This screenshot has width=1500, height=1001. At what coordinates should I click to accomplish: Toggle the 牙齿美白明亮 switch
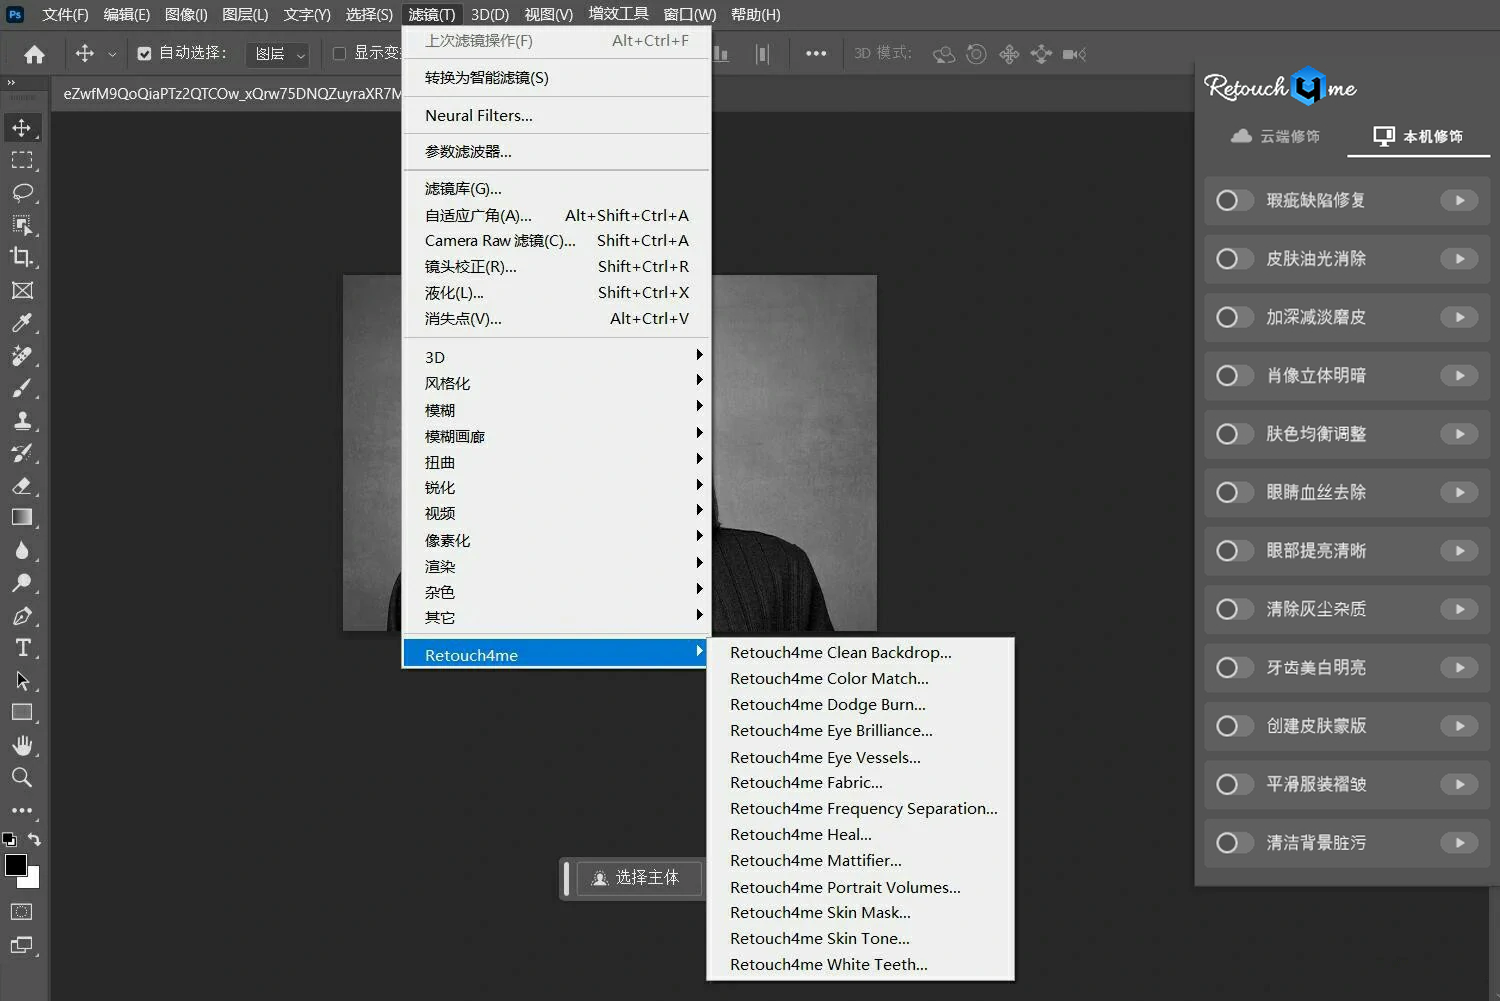[x=1233, y=668]
